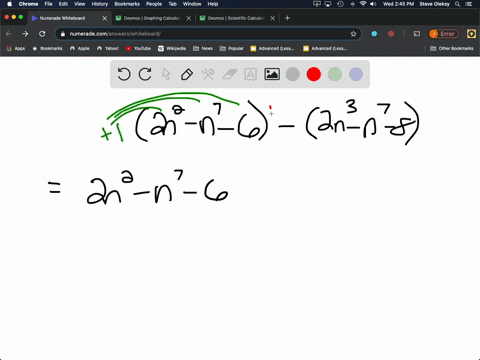The width and height of the screenshot is (480, 360).
Task: Undo the last whiteboard stroke
Action: pyautogui.click(x=124, y=74)
